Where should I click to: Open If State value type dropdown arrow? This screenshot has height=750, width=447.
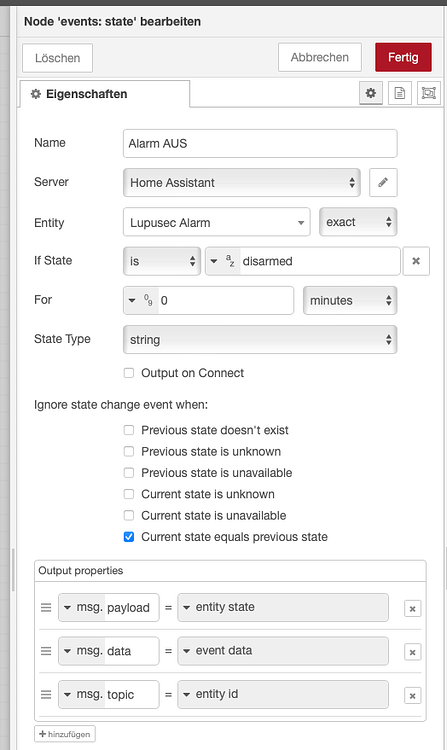click(x=214, y=261)
